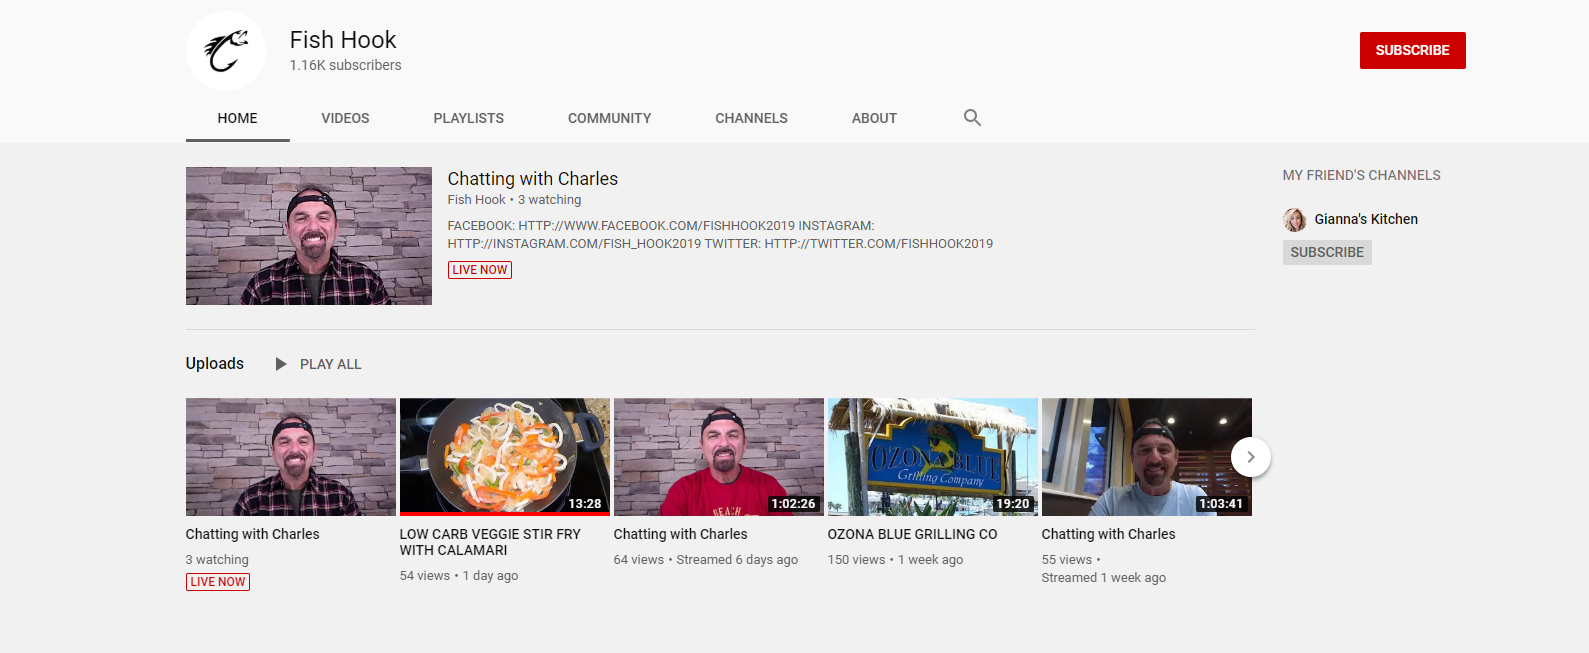This screenshot has height=653, width=1589.
Task: Click the Fish Hook channel avatar logo
Action: (x=226, y=51)
